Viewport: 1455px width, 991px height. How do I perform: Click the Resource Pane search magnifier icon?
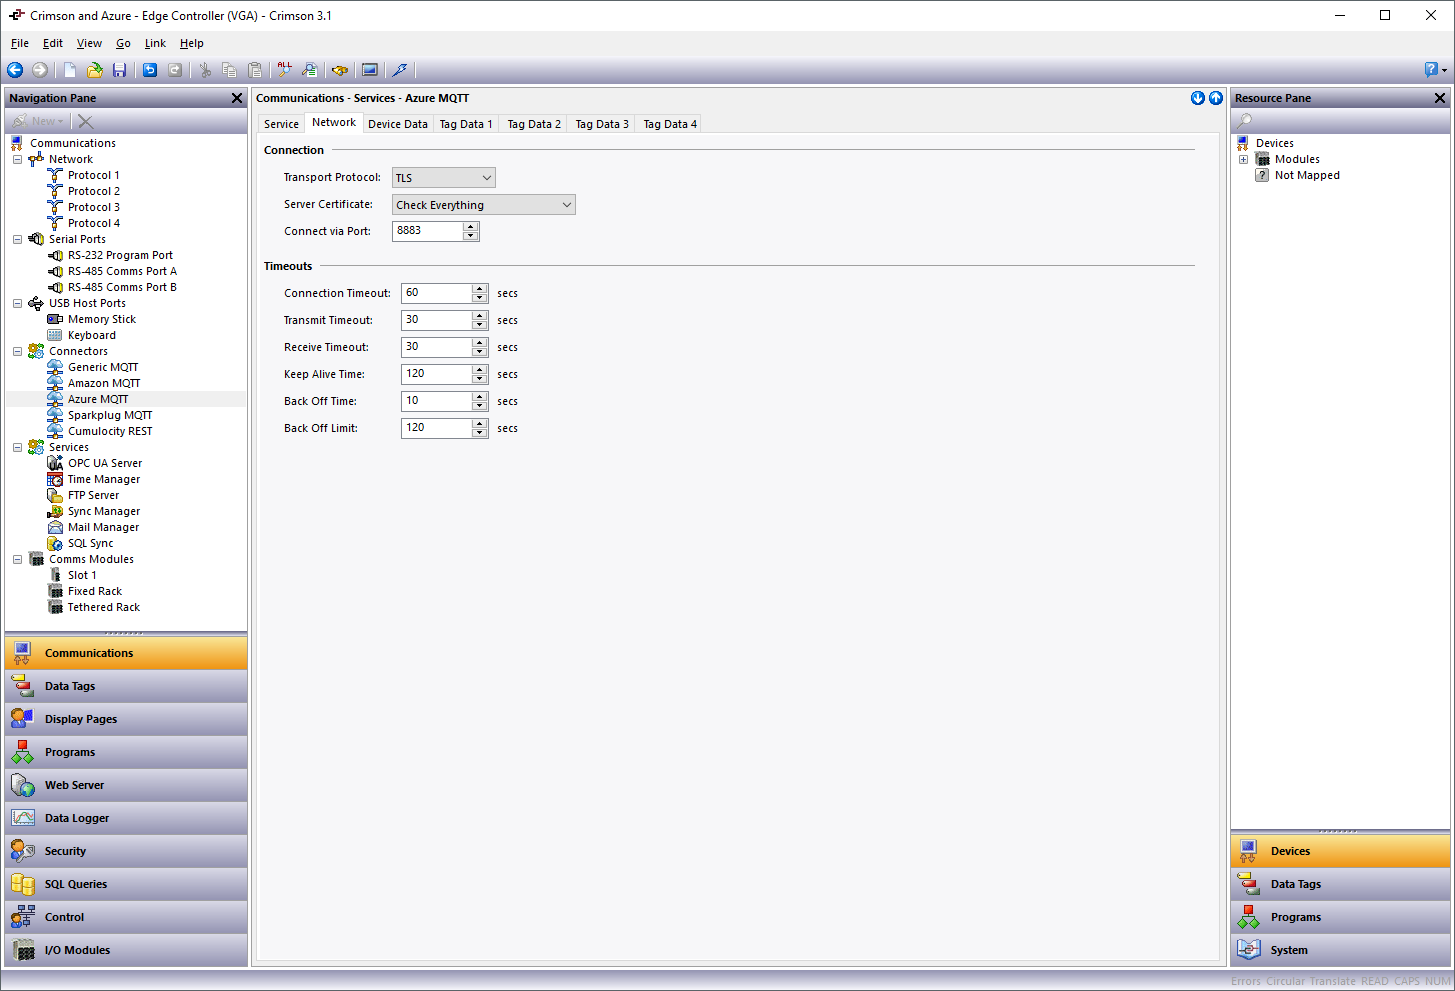click(1245, 121)
